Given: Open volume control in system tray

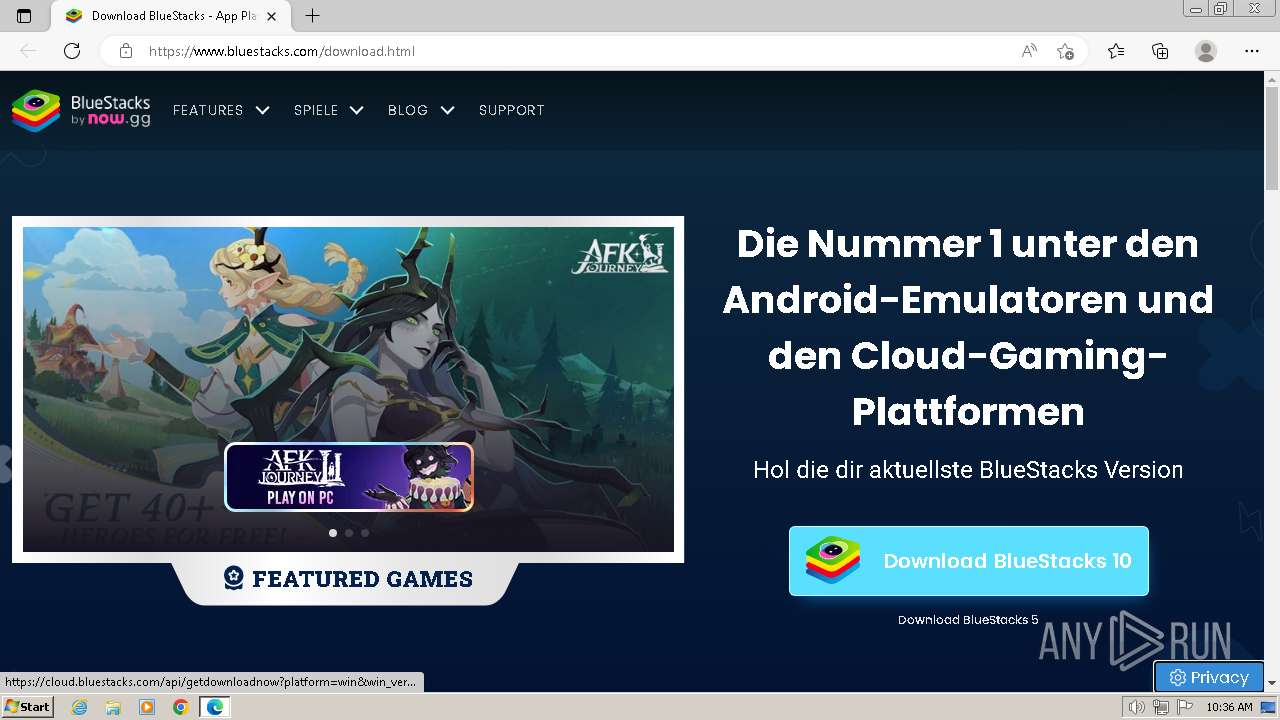Looking at the screenshot, I should click(1137, 707).
